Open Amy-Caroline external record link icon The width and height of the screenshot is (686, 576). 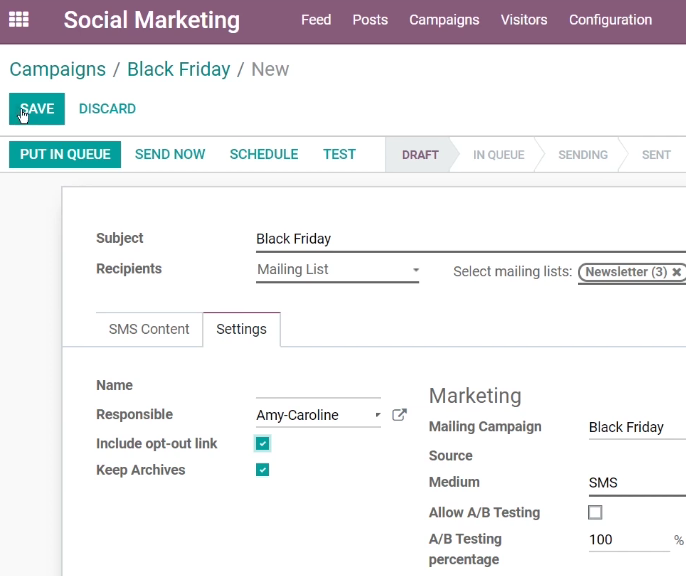click(x=399, y=415)
